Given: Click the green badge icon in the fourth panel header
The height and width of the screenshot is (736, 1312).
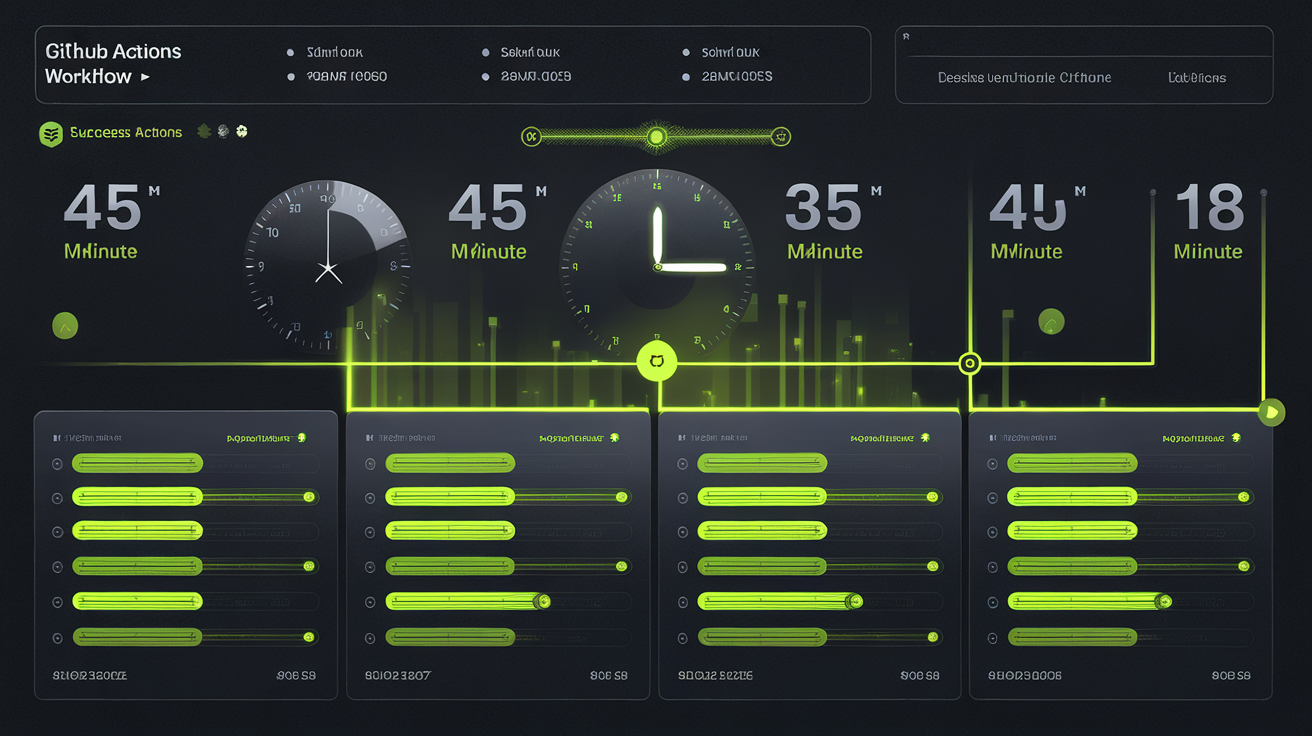Looking at the screenshot, I should click(1237, 438).
